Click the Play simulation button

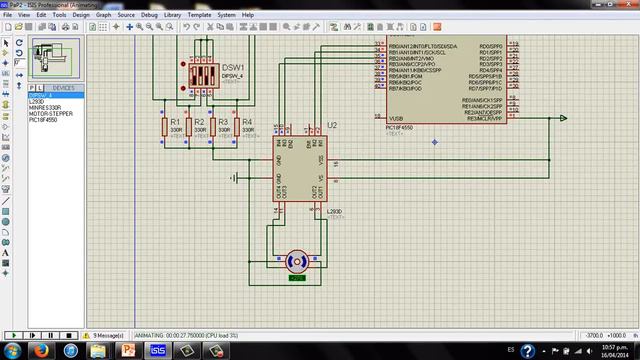pyautogui.click(x=13, y=335)
